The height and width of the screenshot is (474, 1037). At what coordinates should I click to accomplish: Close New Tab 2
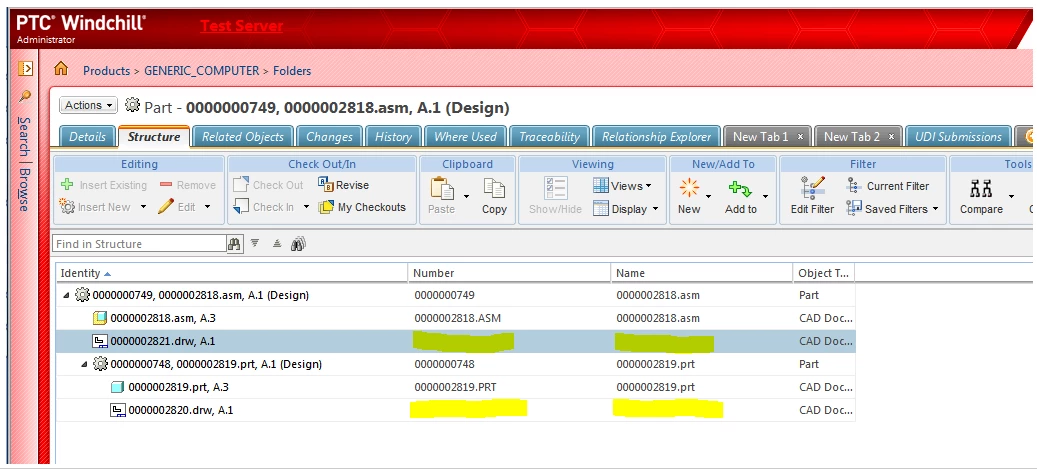pos(892,137)
